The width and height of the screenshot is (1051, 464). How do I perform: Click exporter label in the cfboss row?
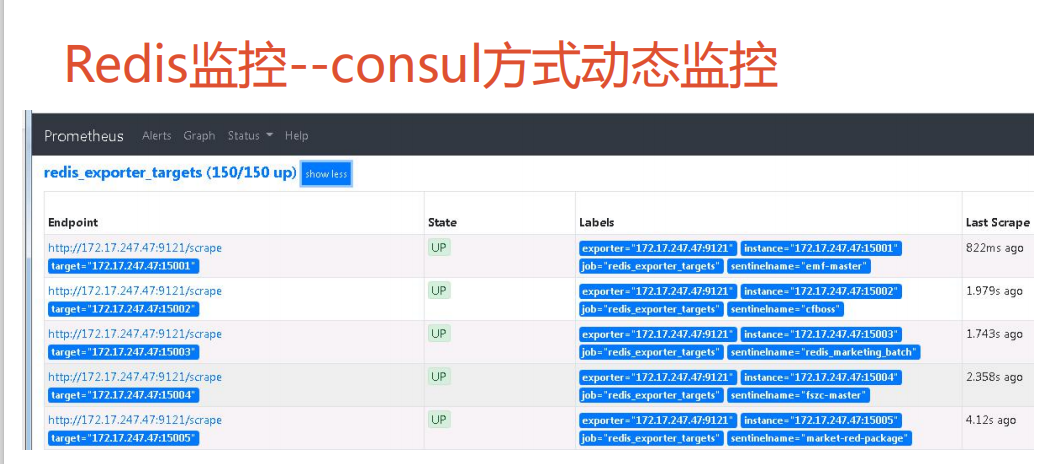(x=658, y=291)
